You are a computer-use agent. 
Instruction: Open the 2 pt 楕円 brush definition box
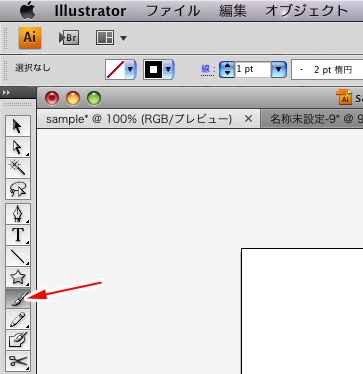pyautogui.click(x=327, y=70)
